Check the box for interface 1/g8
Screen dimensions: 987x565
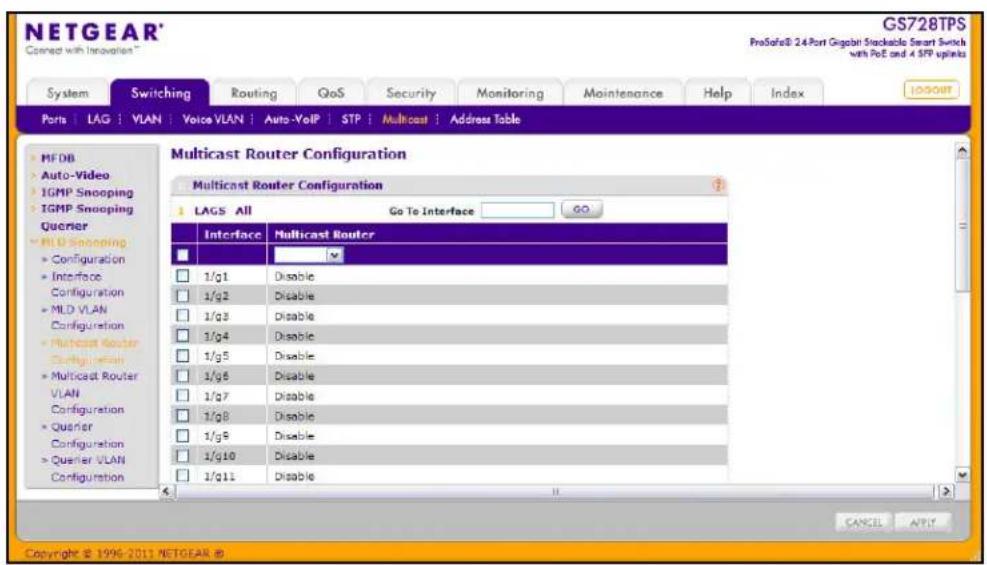pyautogui.click(x=183, y=415)
